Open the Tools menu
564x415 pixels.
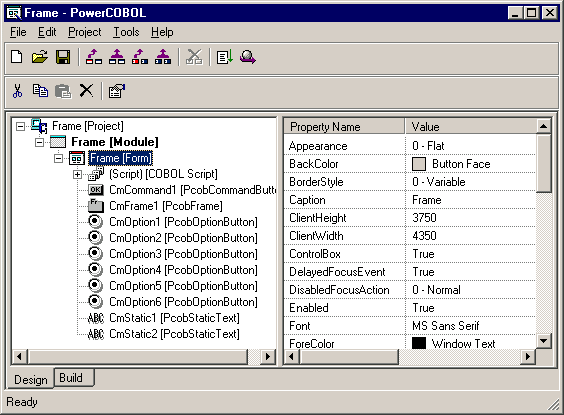tap(126, 32)
